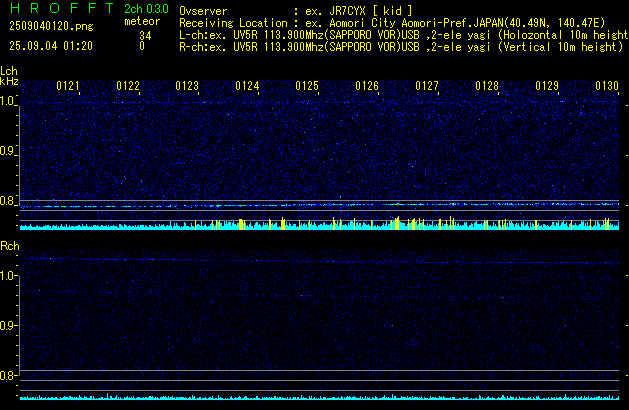Click the date stamp 25.09.04 01:20
This screenshot has width=629, height=410.
[x=51, y=46]
